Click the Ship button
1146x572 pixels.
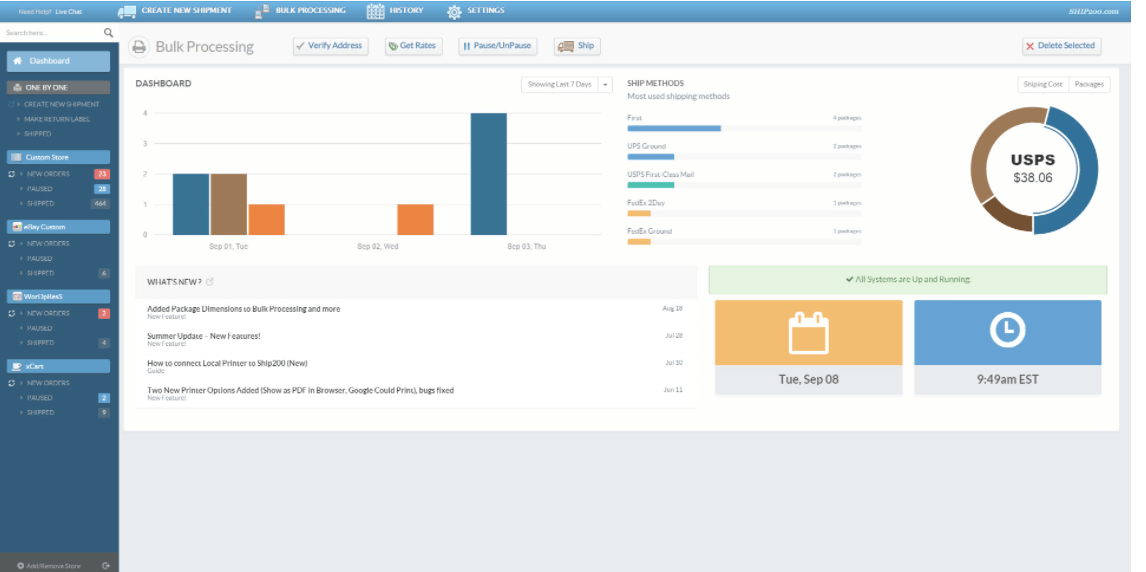click(x=577, y=46)
